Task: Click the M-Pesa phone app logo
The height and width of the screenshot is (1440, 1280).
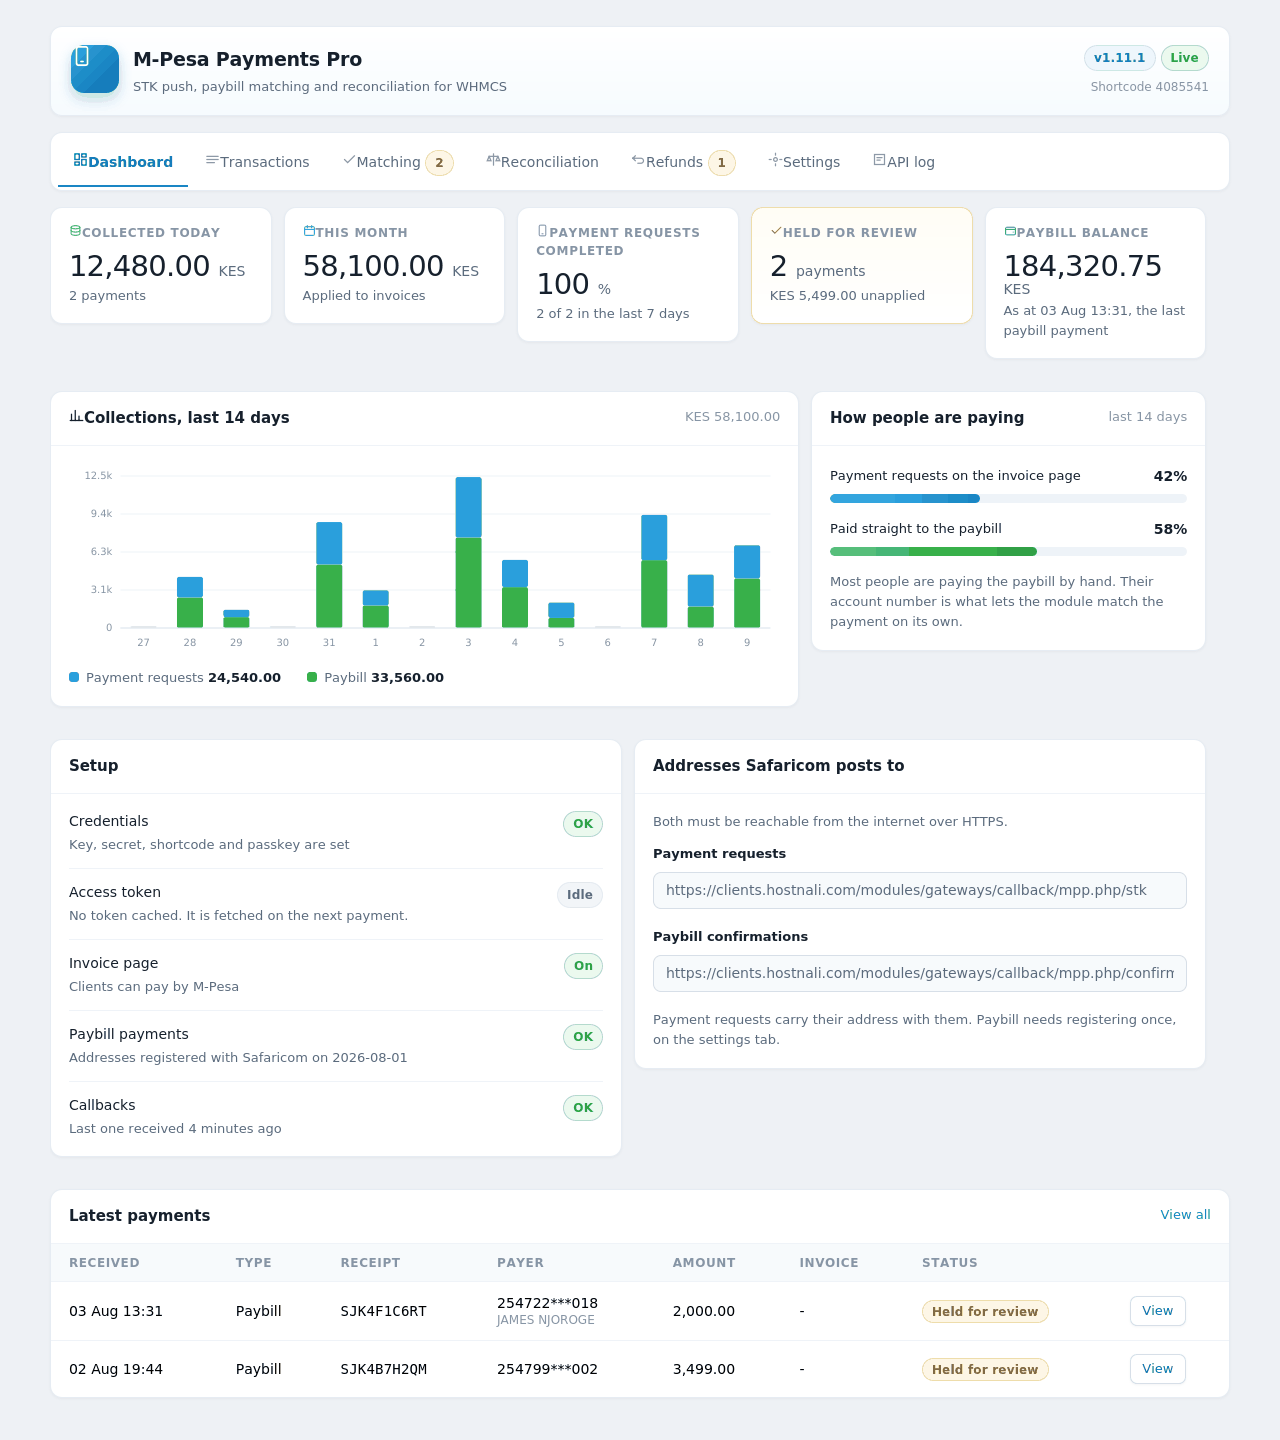Action: coord(95,69)
